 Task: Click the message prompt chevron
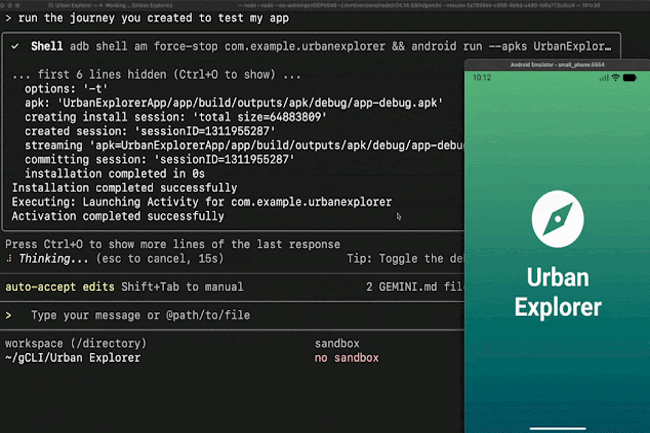click(x=9, y=316)
